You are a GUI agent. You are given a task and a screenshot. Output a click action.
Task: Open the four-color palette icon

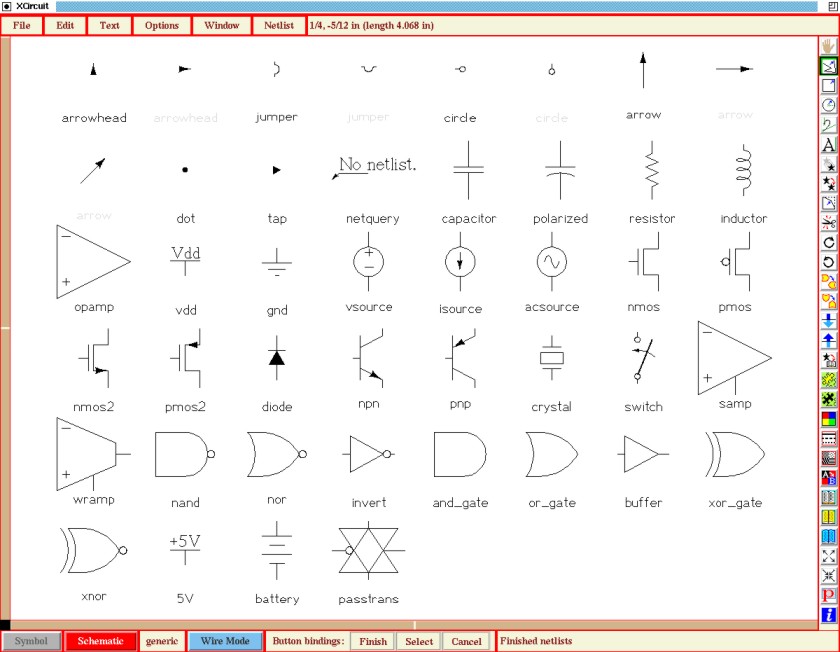coord(828,418)
